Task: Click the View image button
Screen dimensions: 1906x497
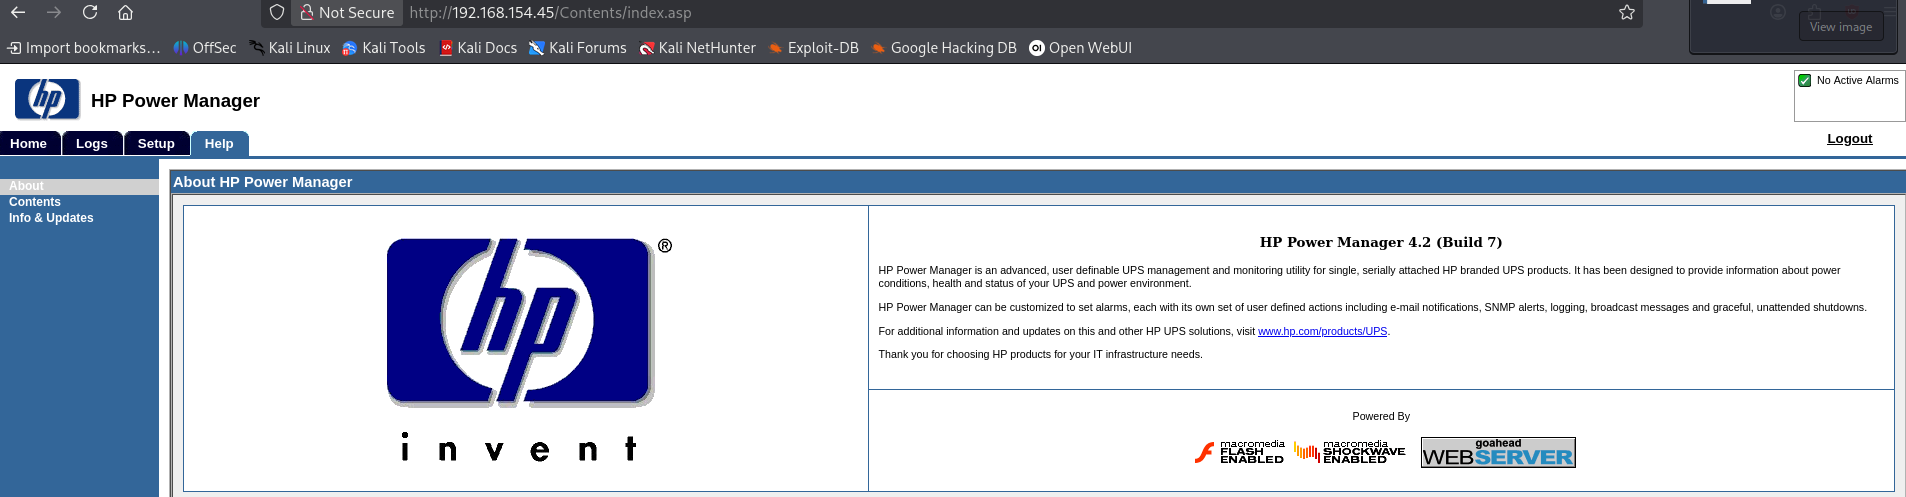Action: [x=1840, y=27]
